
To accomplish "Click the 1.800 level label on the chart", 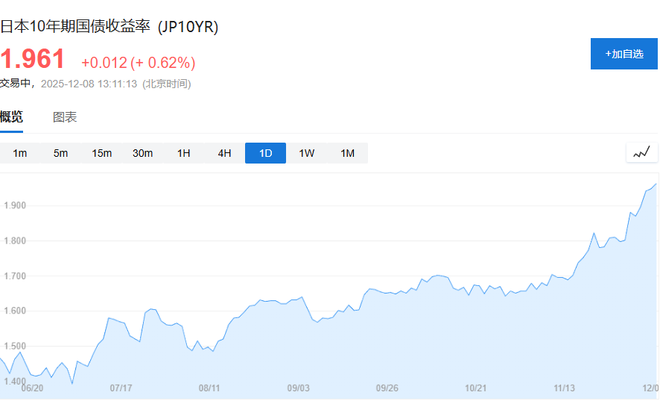I will (20, 240).
